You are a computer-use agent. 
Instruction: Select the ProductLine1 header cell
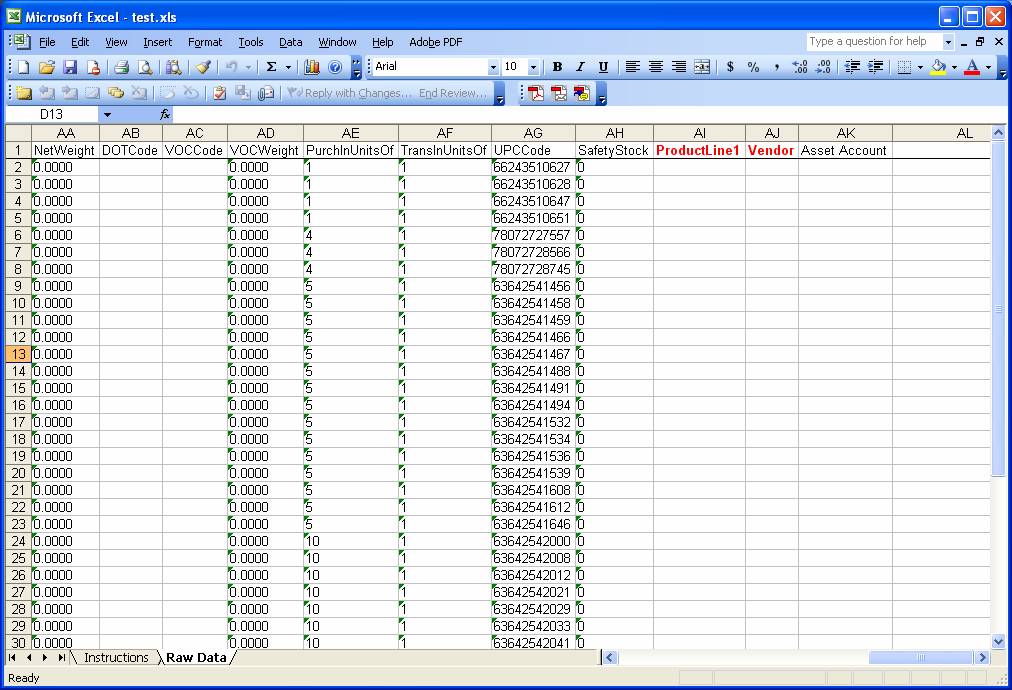[698, 150]
